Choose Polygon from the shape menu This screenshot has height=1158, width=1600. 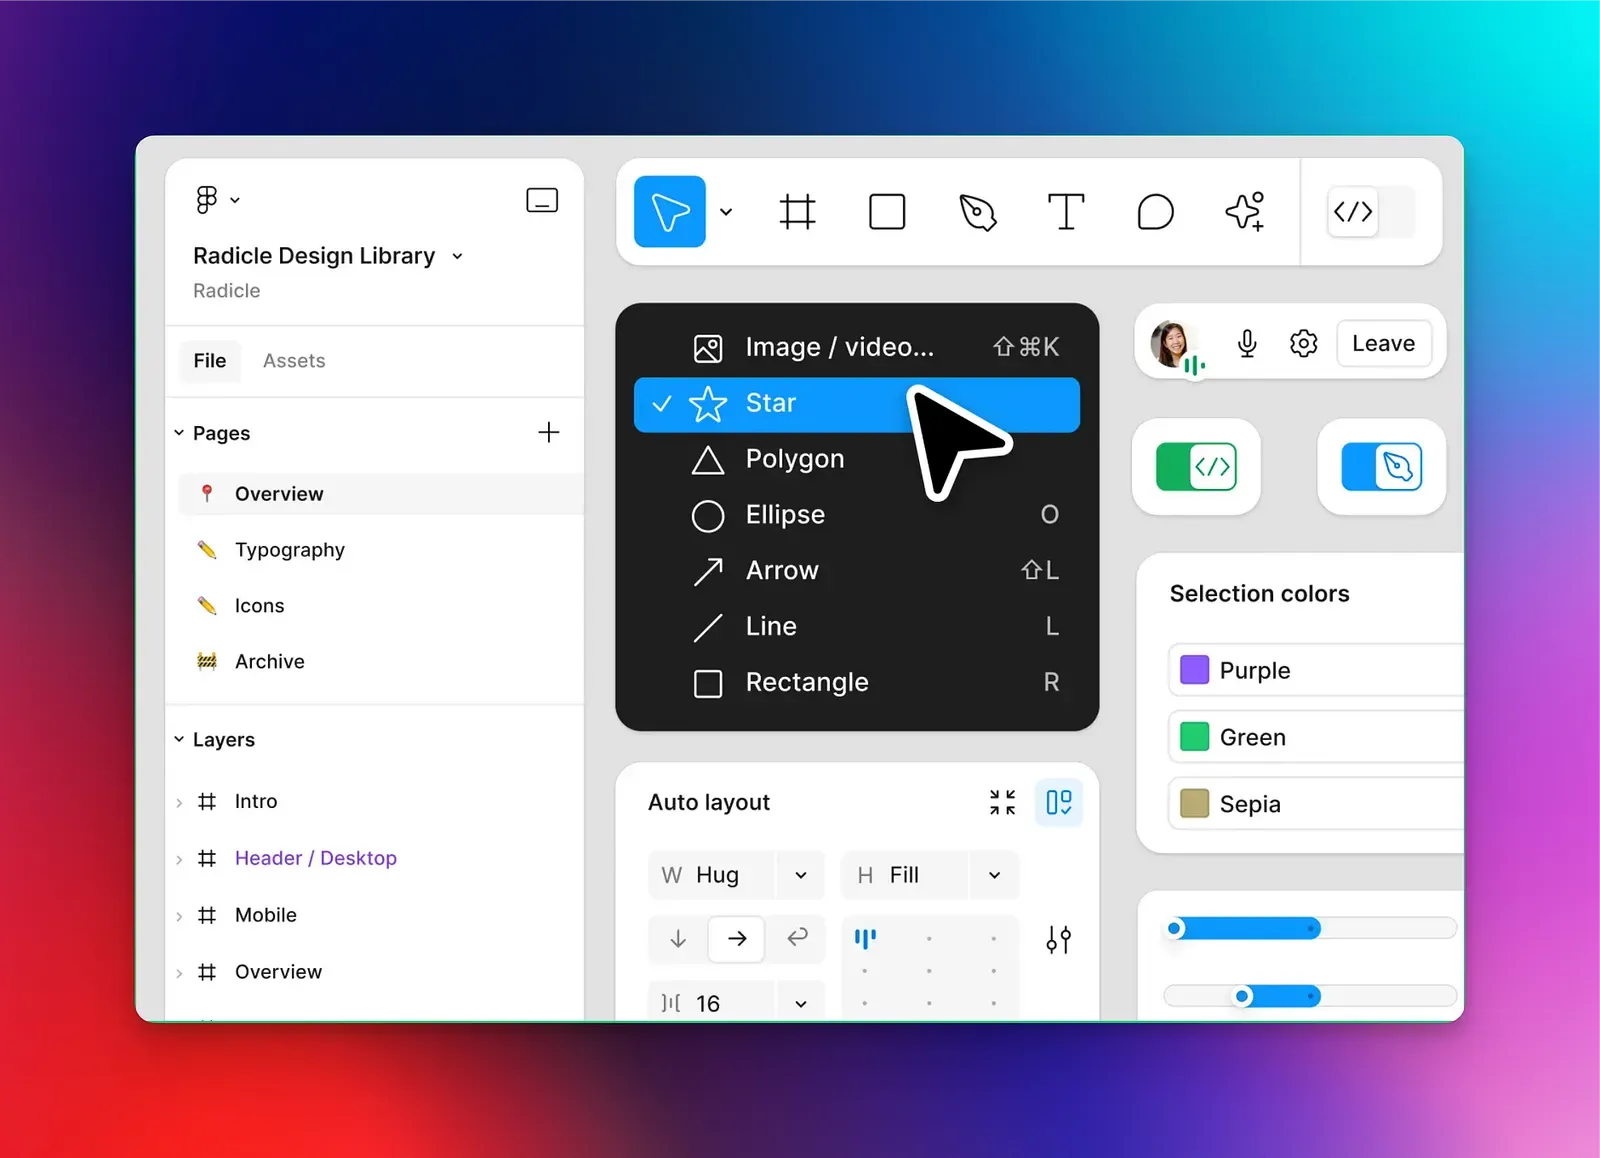click(x=857, y=459)
